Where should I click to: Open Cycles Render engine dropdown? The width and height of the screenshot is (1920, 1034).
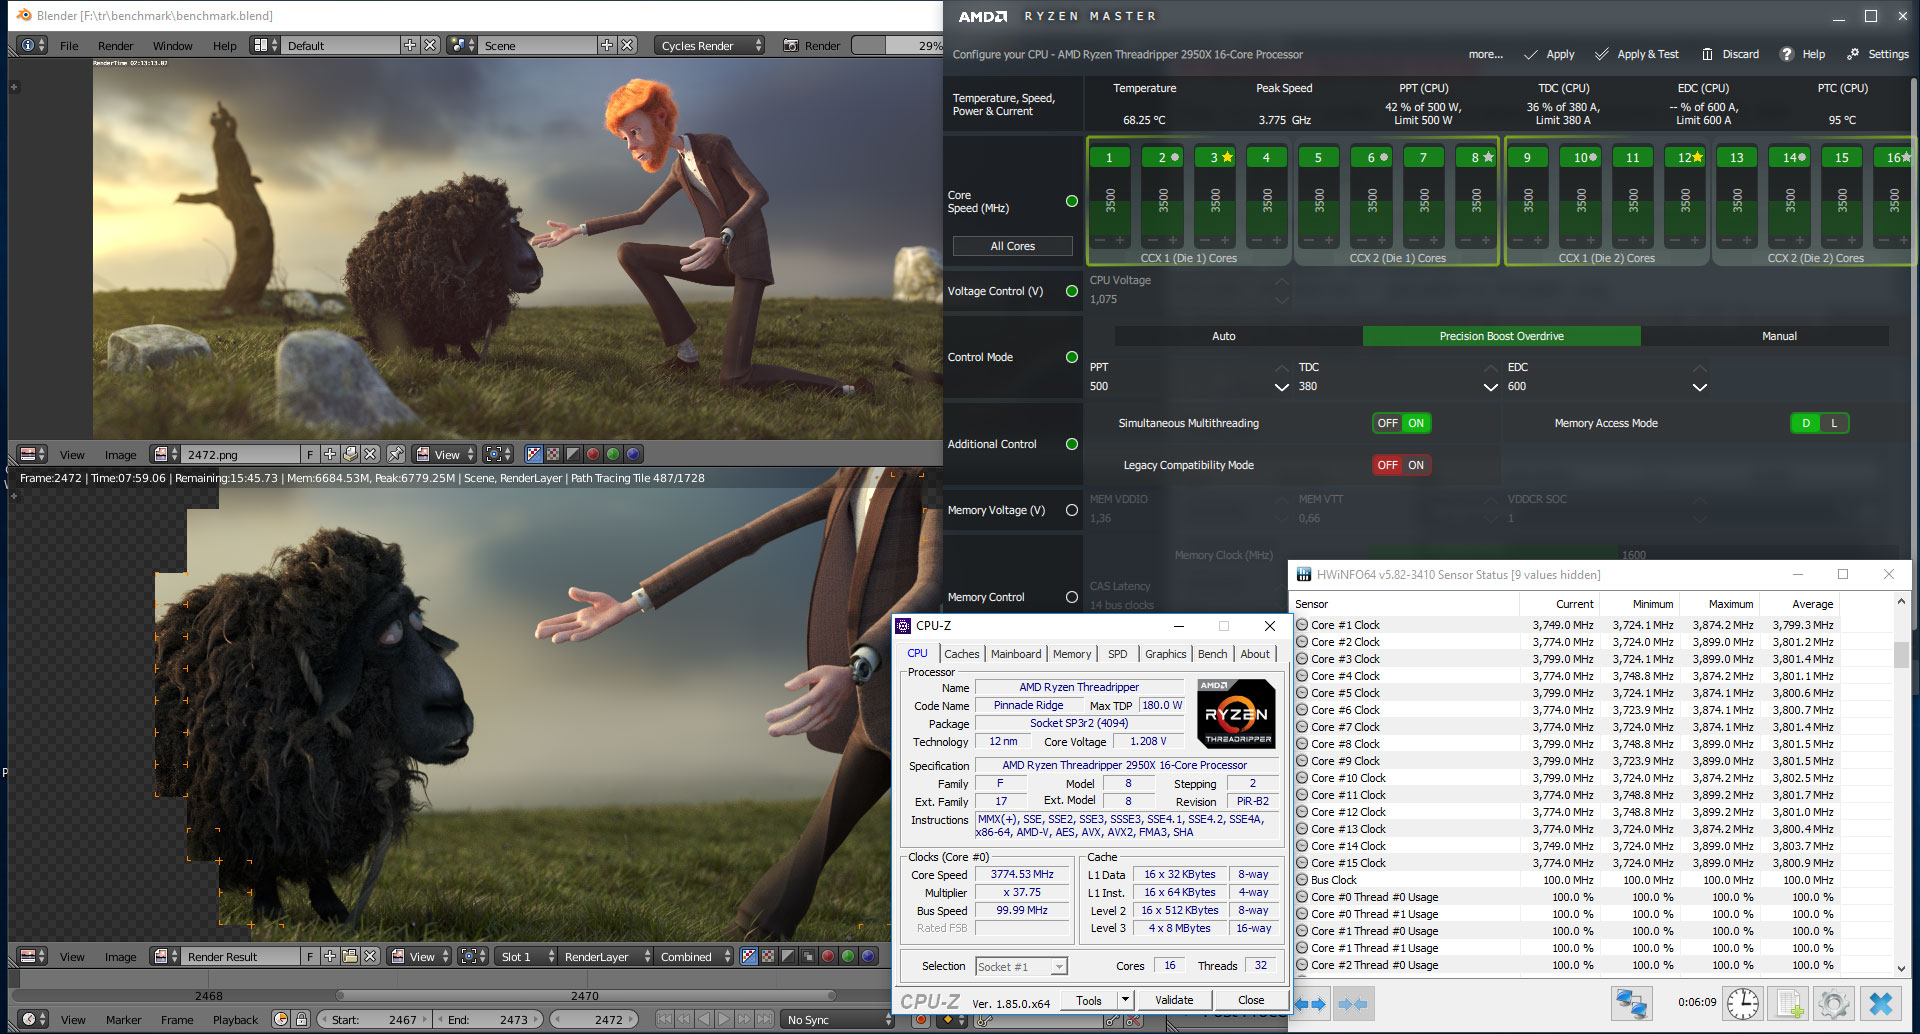710,45
